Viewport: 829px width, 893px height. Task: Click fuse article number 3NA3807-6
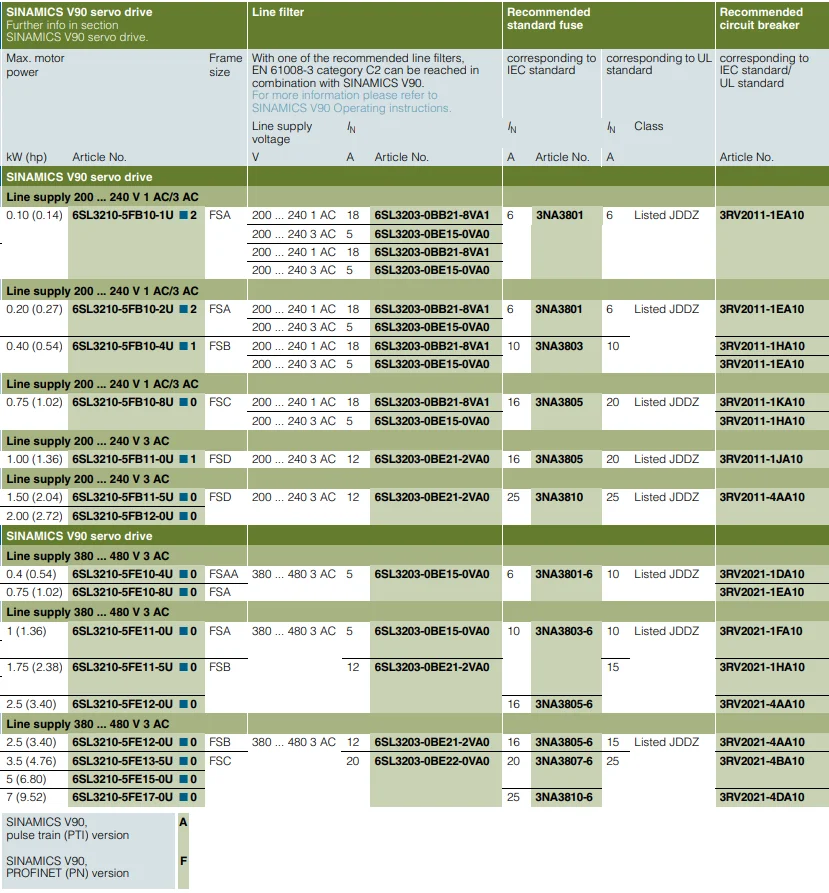click(564, 761)
